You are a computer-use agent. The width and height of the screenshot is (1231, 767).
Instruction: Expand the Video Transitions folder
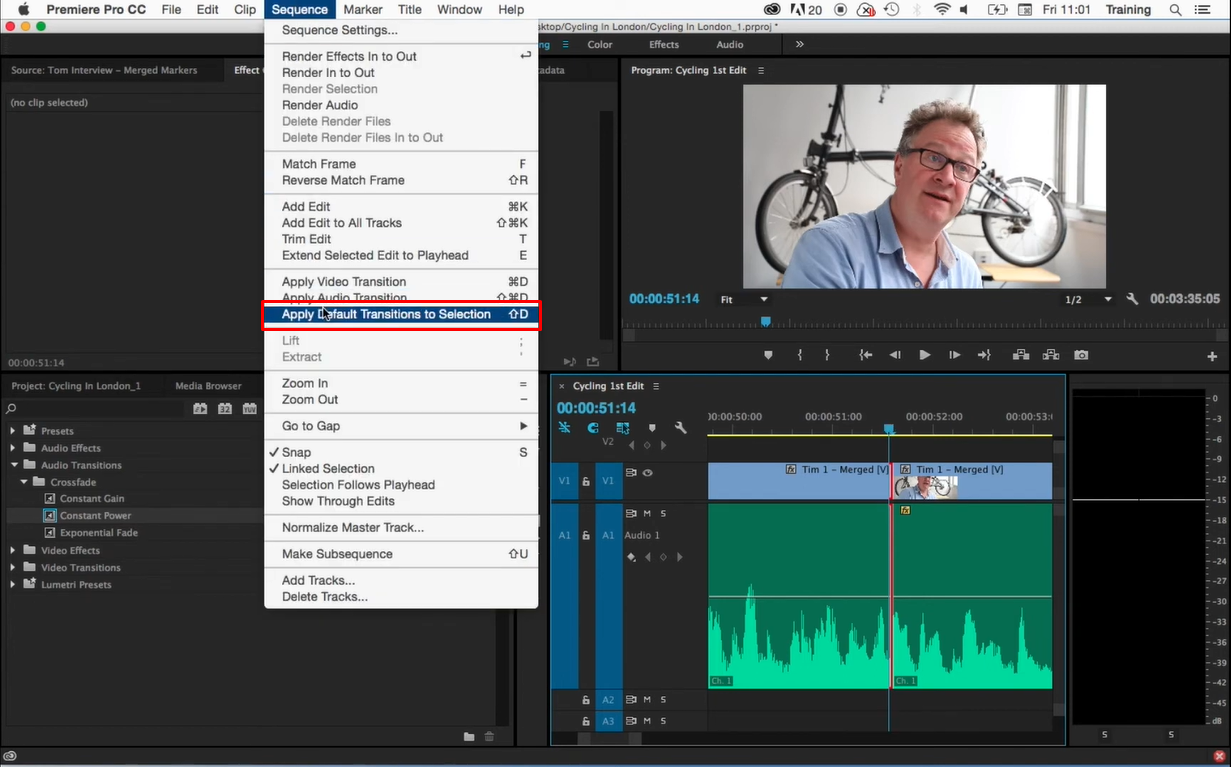click(x=13, y=567)
